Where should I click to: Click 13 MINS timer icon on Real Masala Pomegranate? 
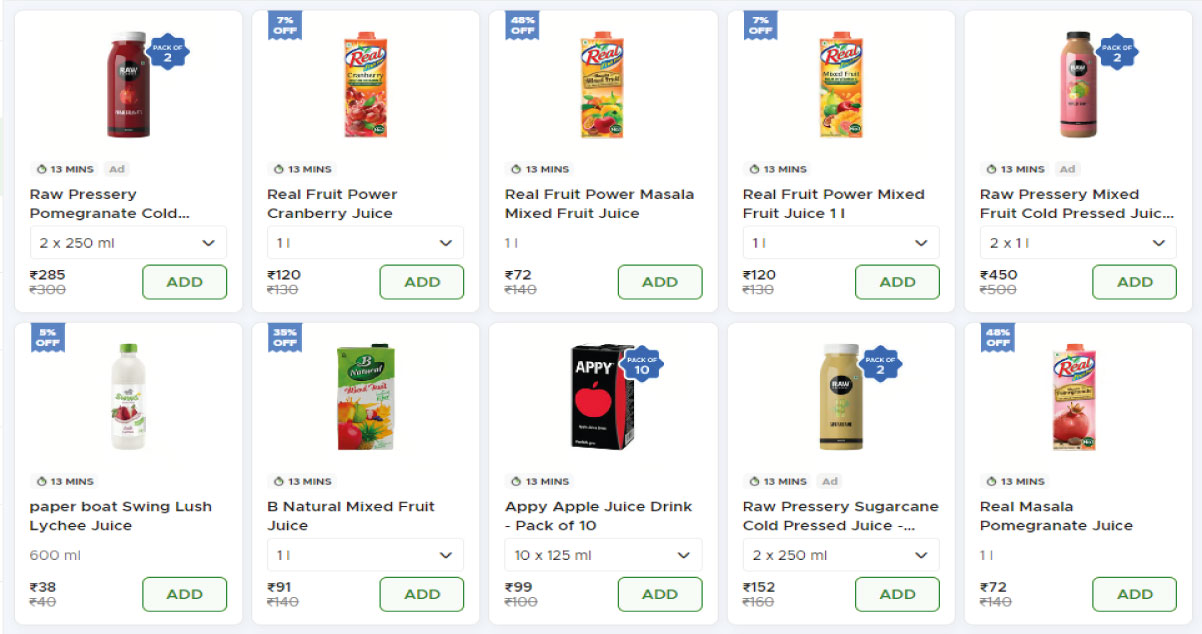992,482
